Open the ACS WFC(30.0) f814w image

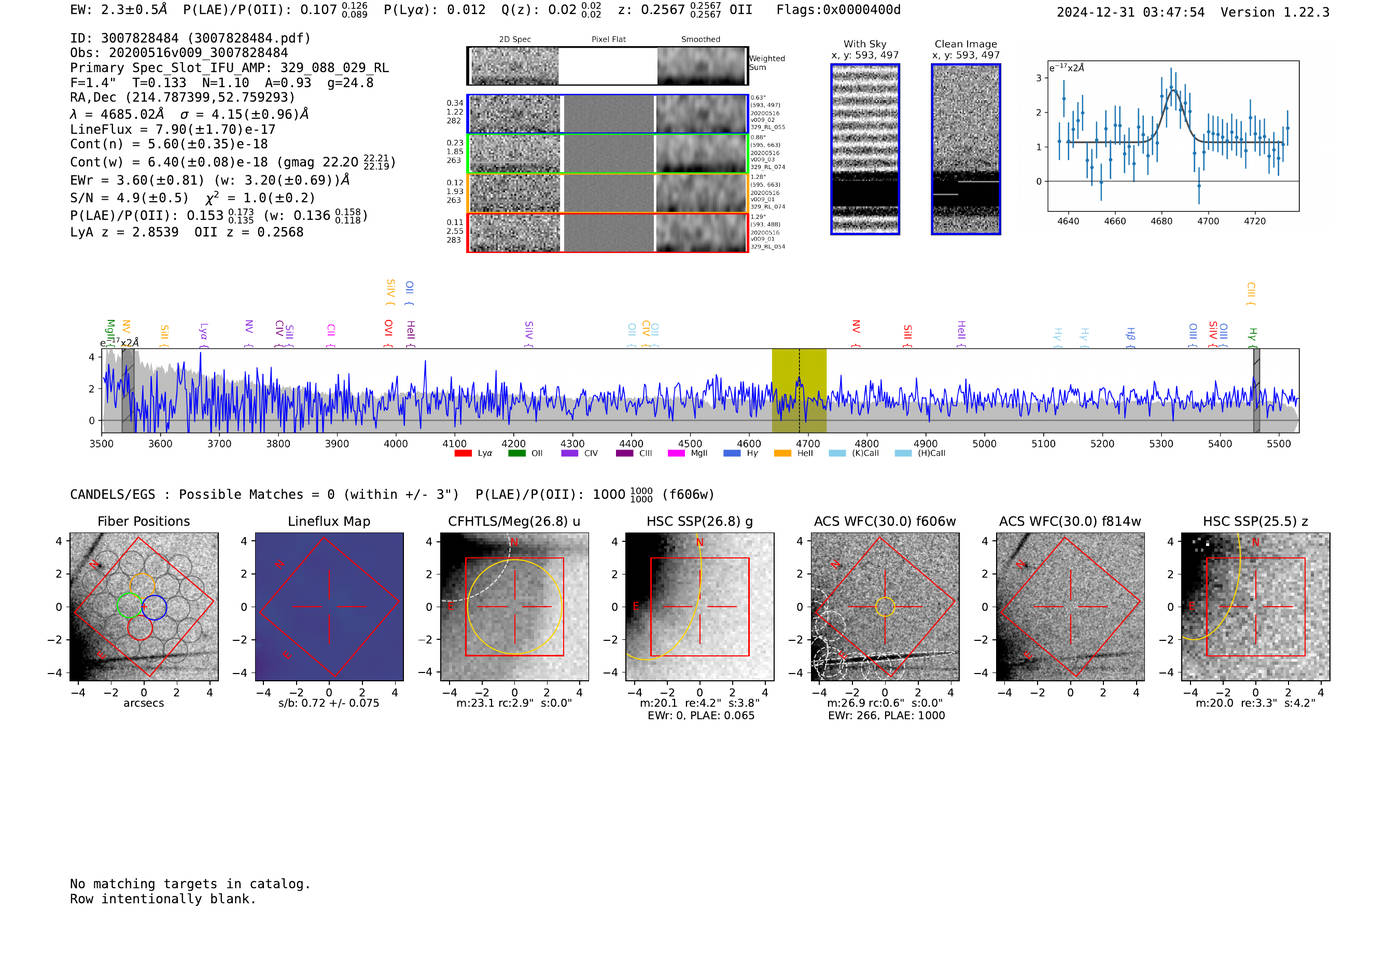click(x=1070, y=606)
